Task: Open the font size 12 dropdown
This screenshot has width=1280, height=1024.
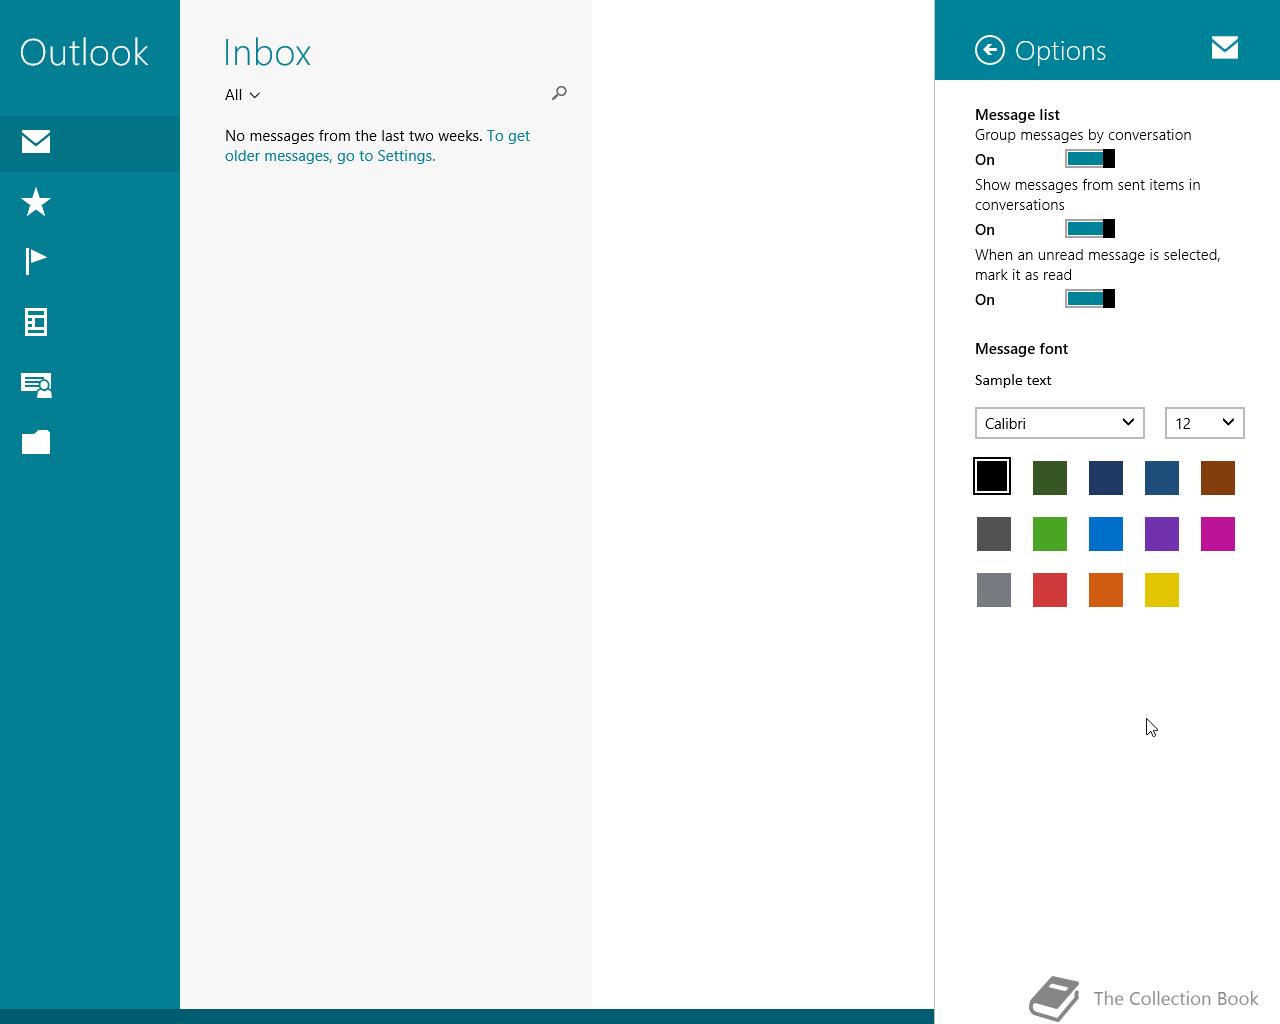Action: (1205, 423)
